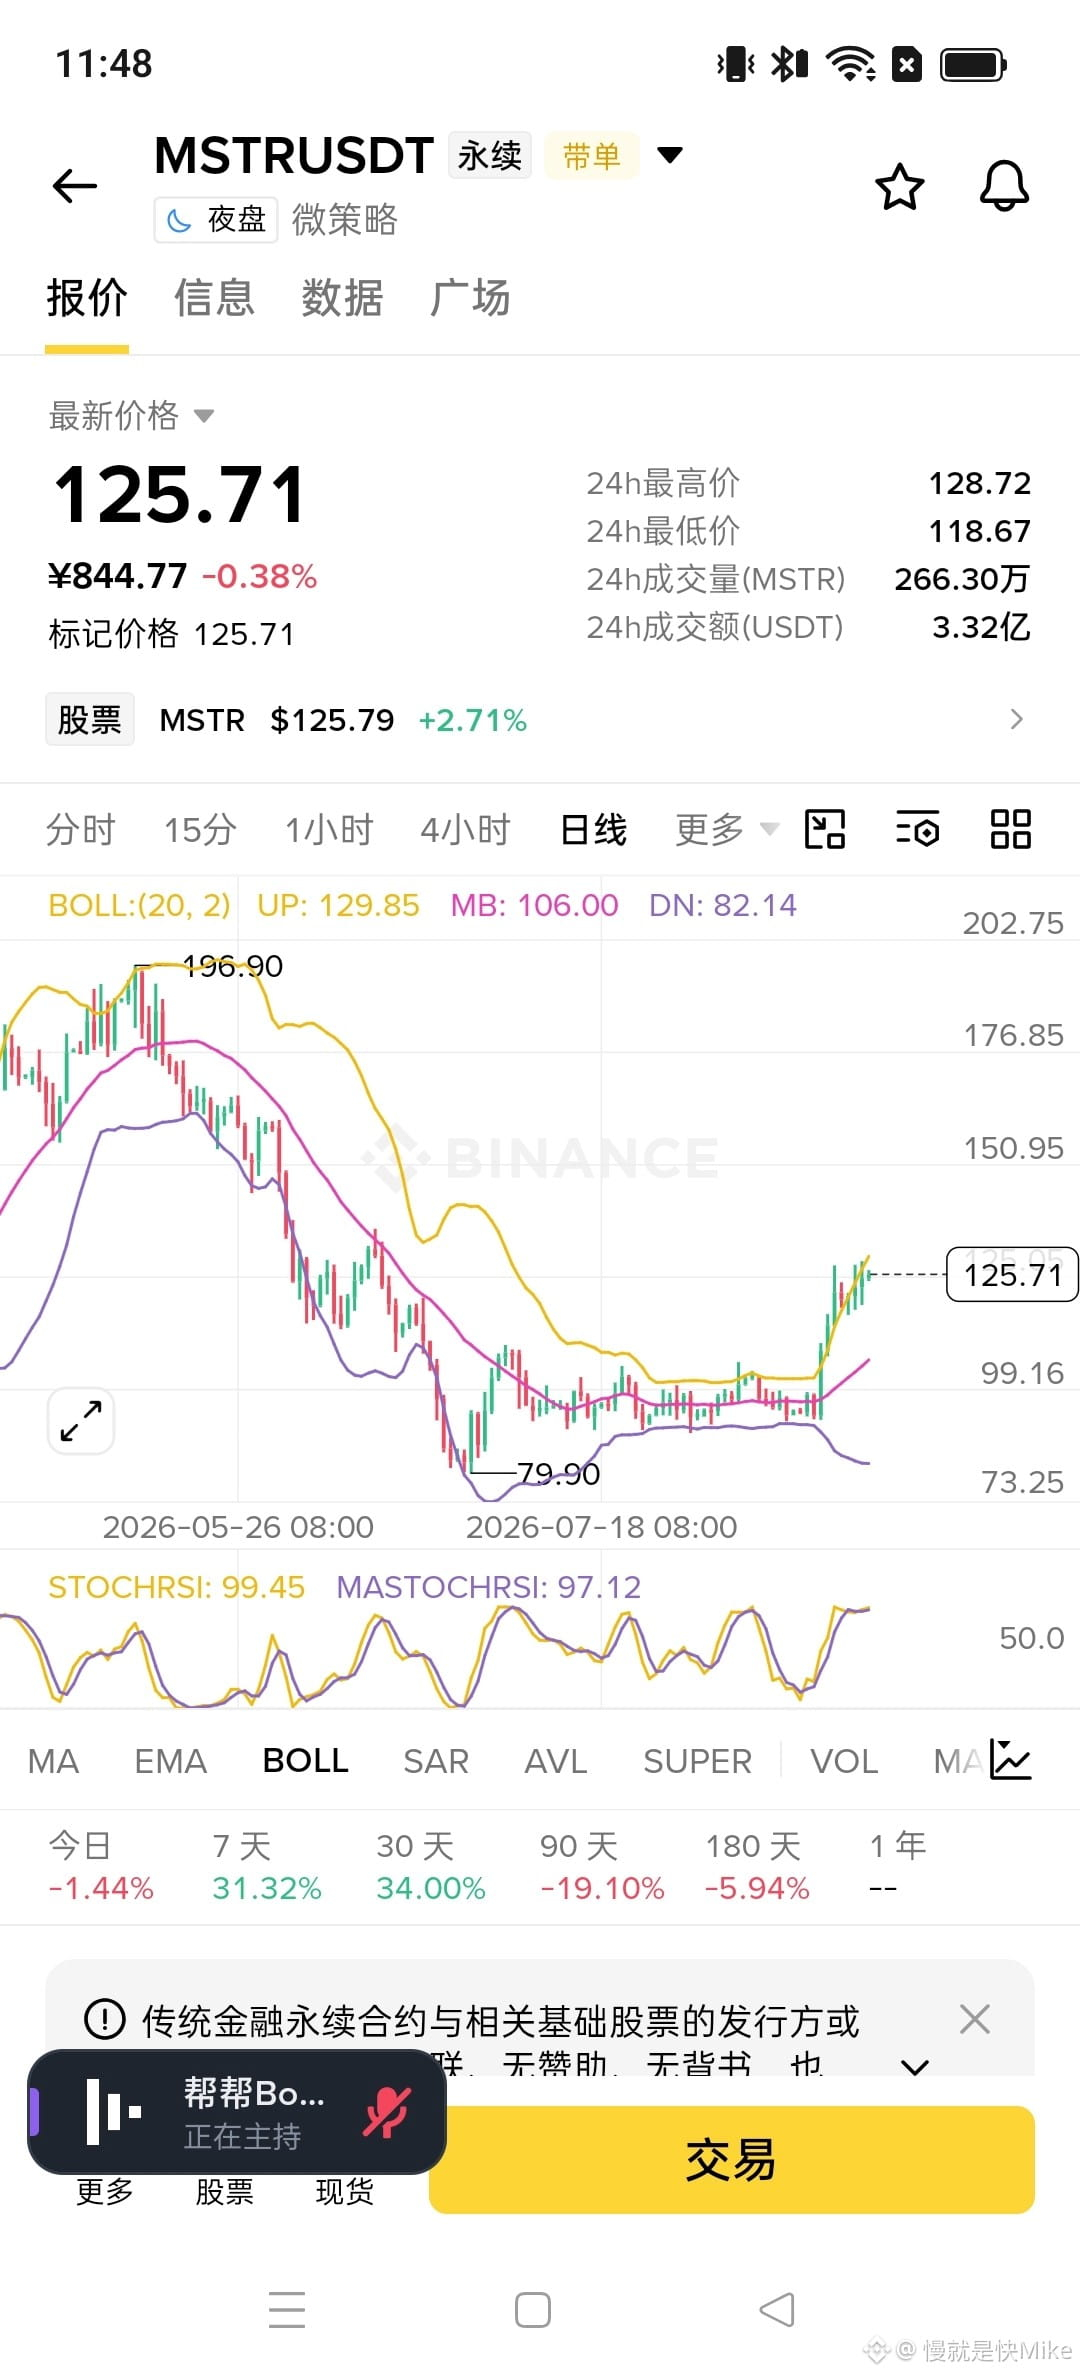The image size is (1080, 2376).
Task: Open 现货 bottom shortcut
Action: point(344,2192)
